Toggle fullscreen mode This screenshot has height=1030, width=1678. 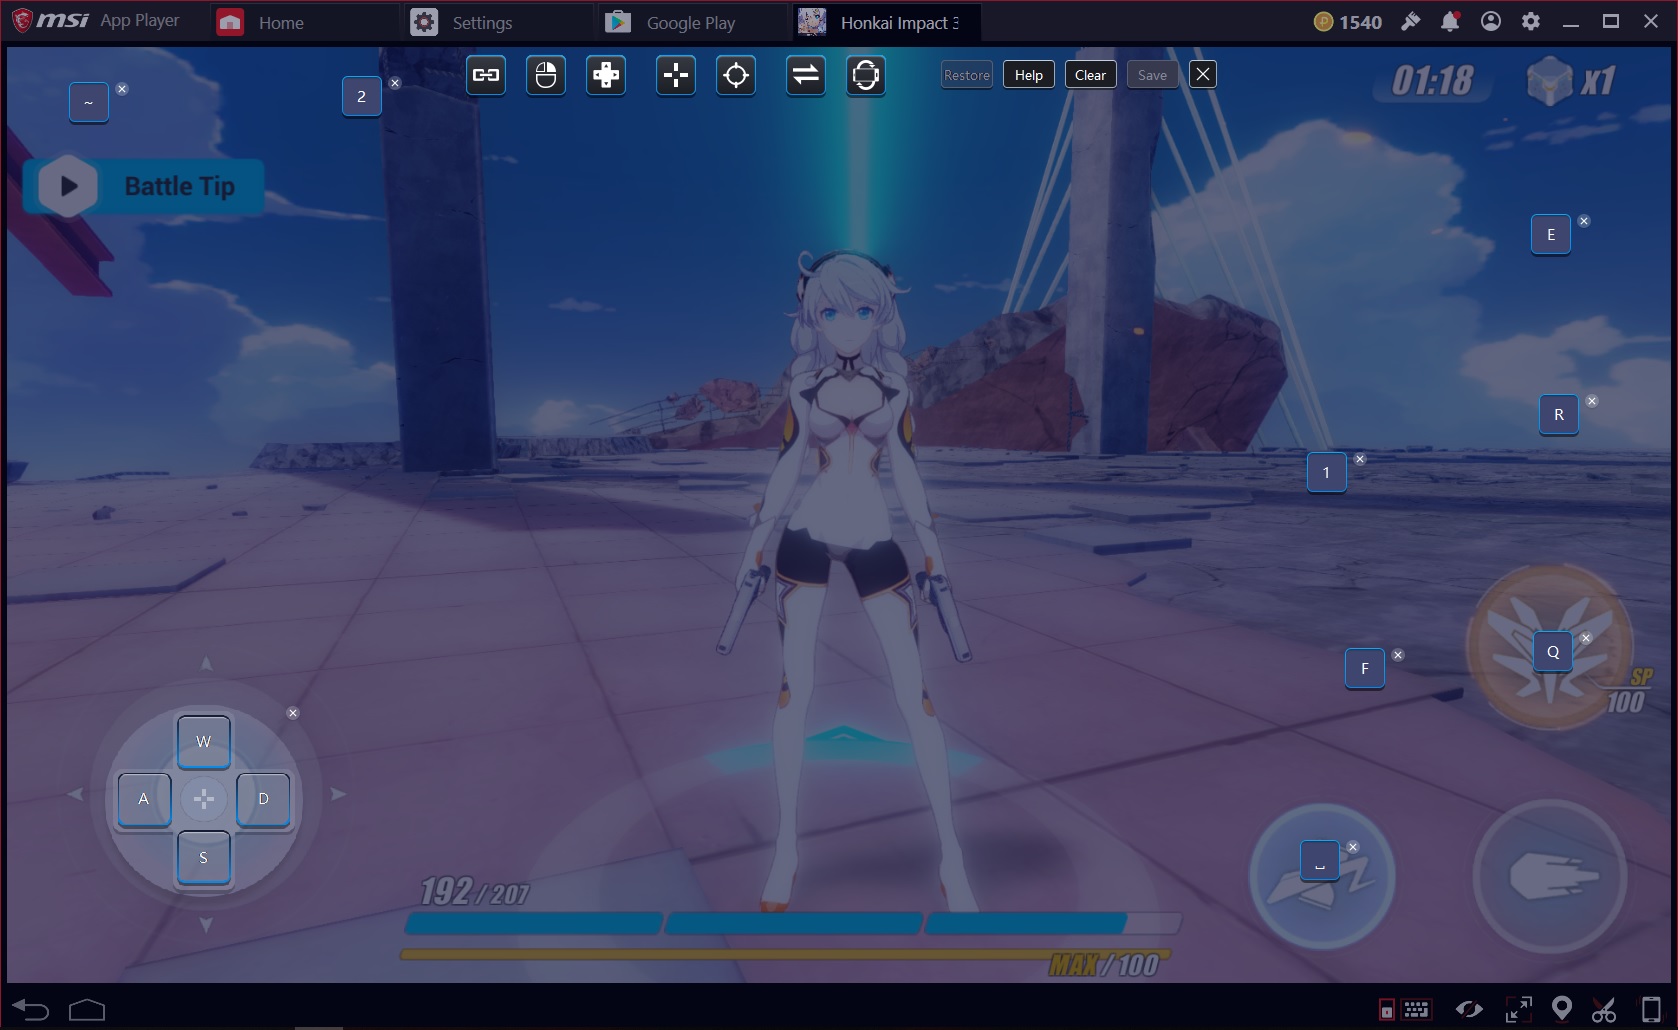1518,1010
